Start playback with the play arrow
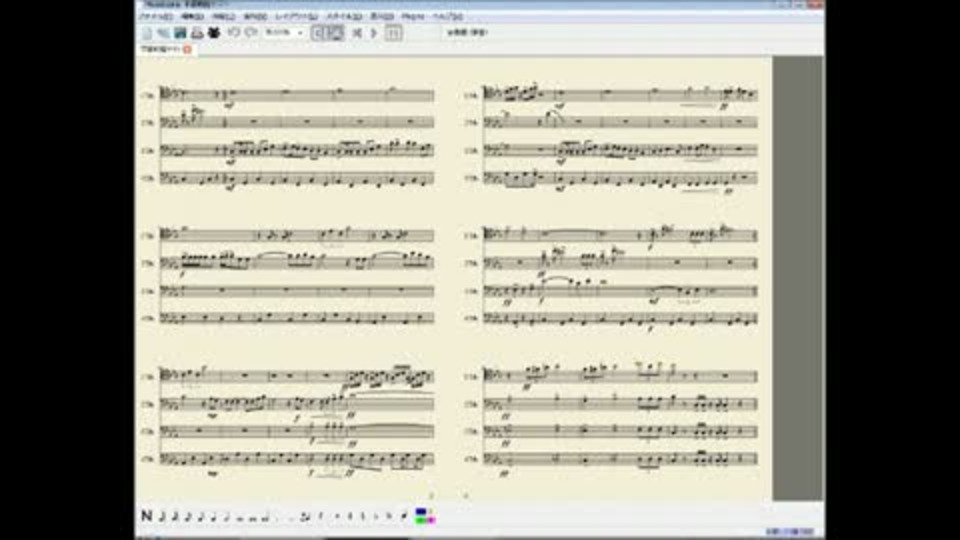 [373, 32]
